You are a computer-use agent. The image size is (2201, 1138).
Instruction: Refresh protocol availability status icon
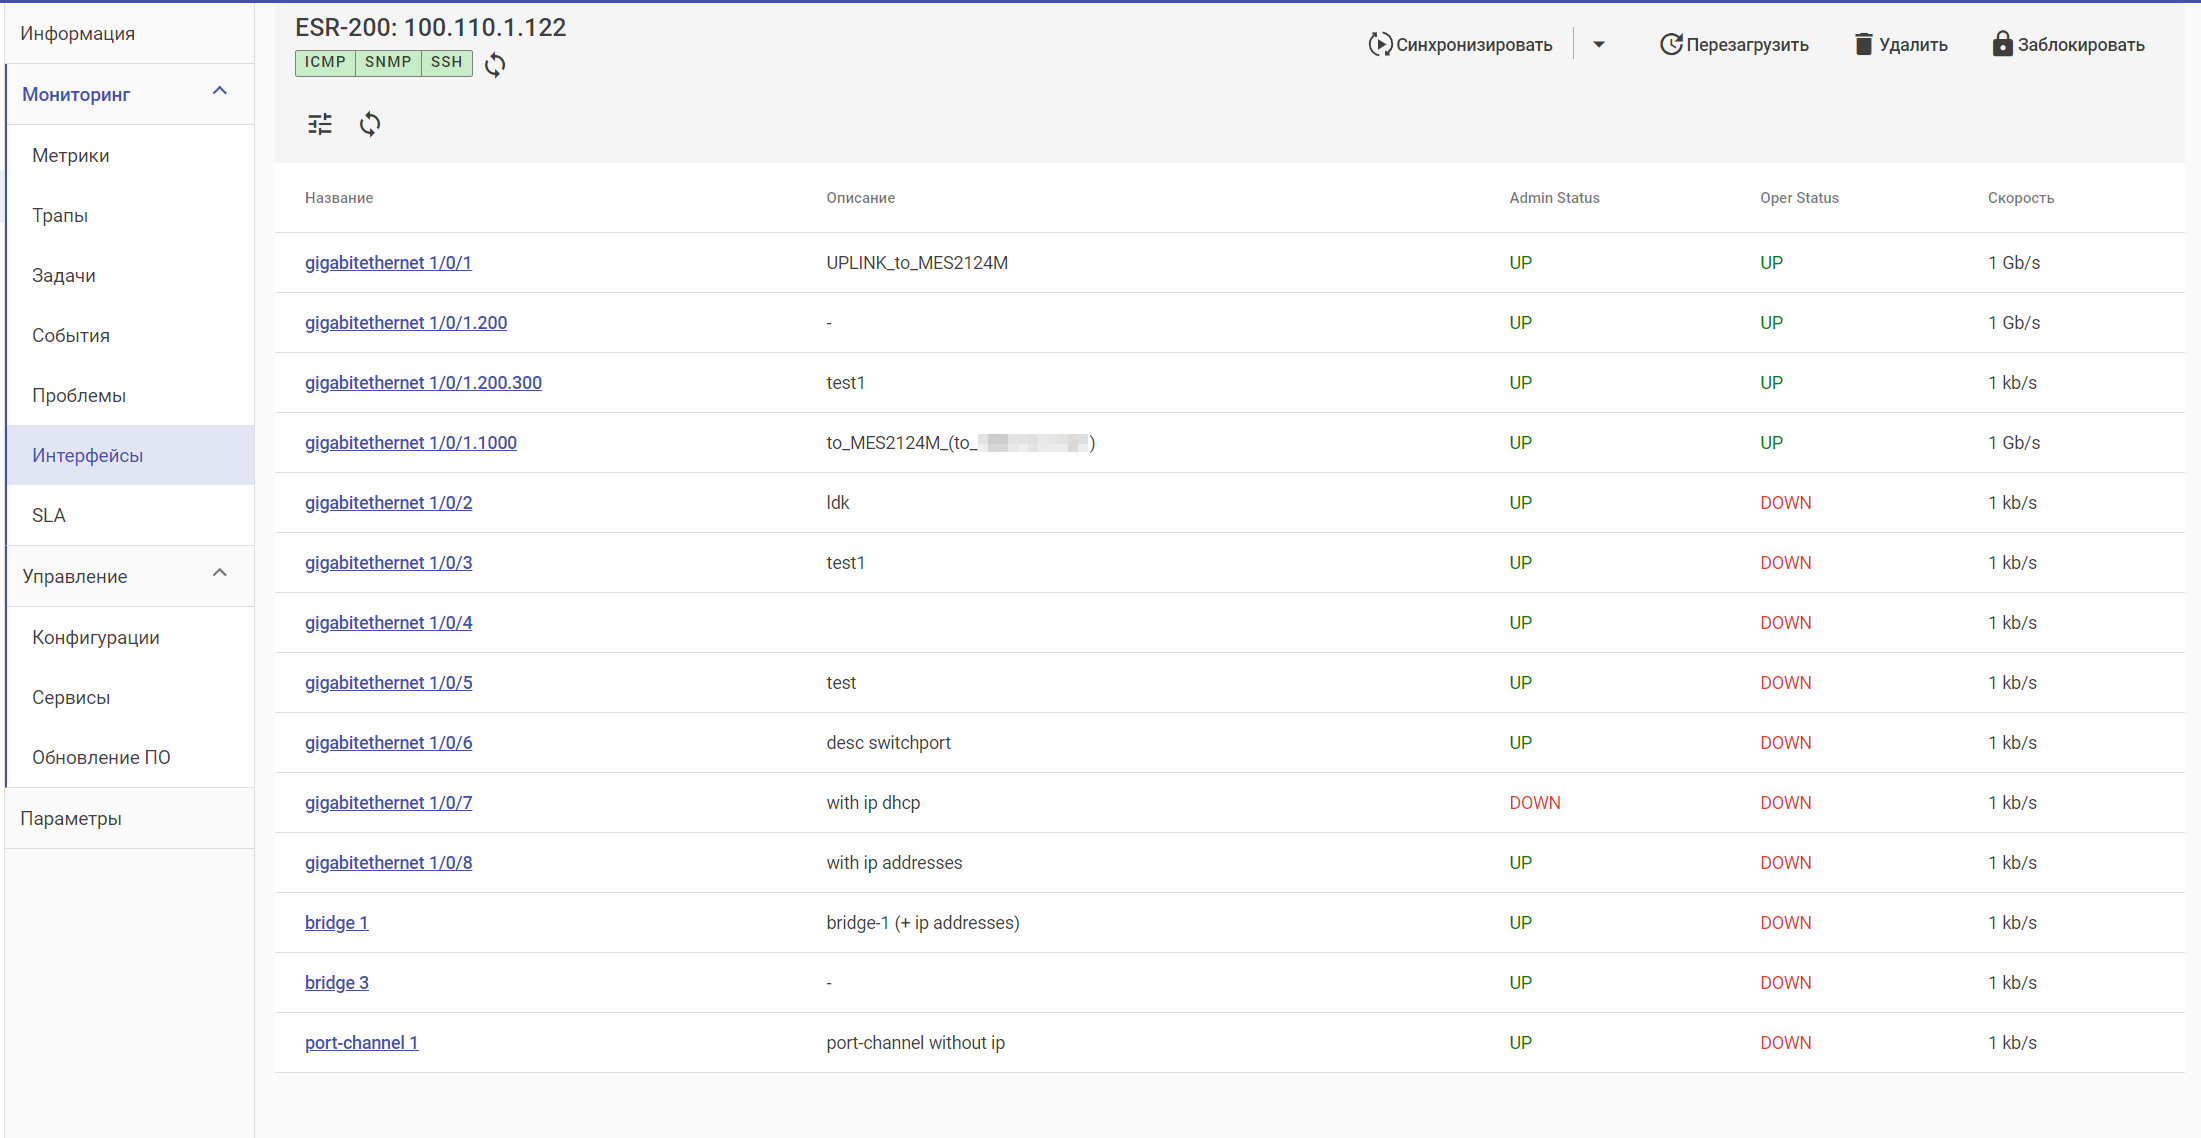tap(495, 65)
